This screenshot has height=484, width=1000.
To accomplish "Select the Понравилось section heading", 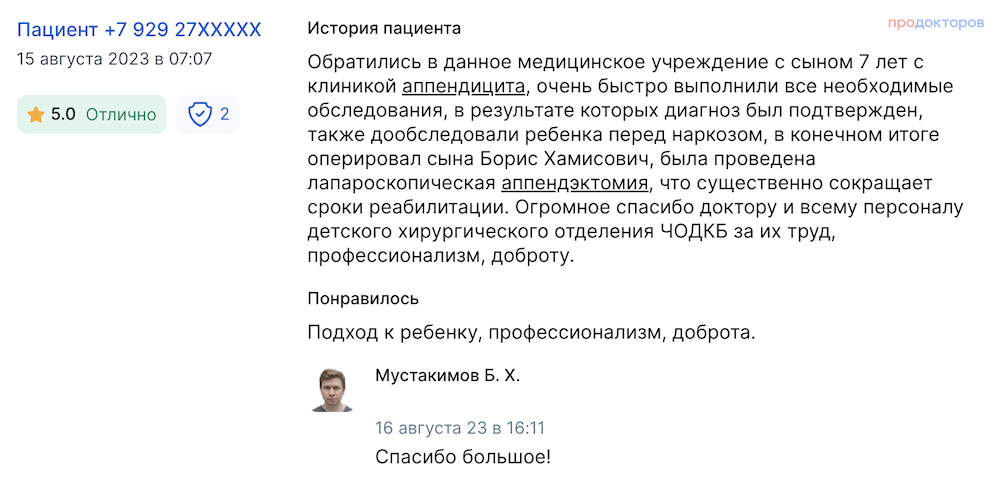I will pos(363,298).
